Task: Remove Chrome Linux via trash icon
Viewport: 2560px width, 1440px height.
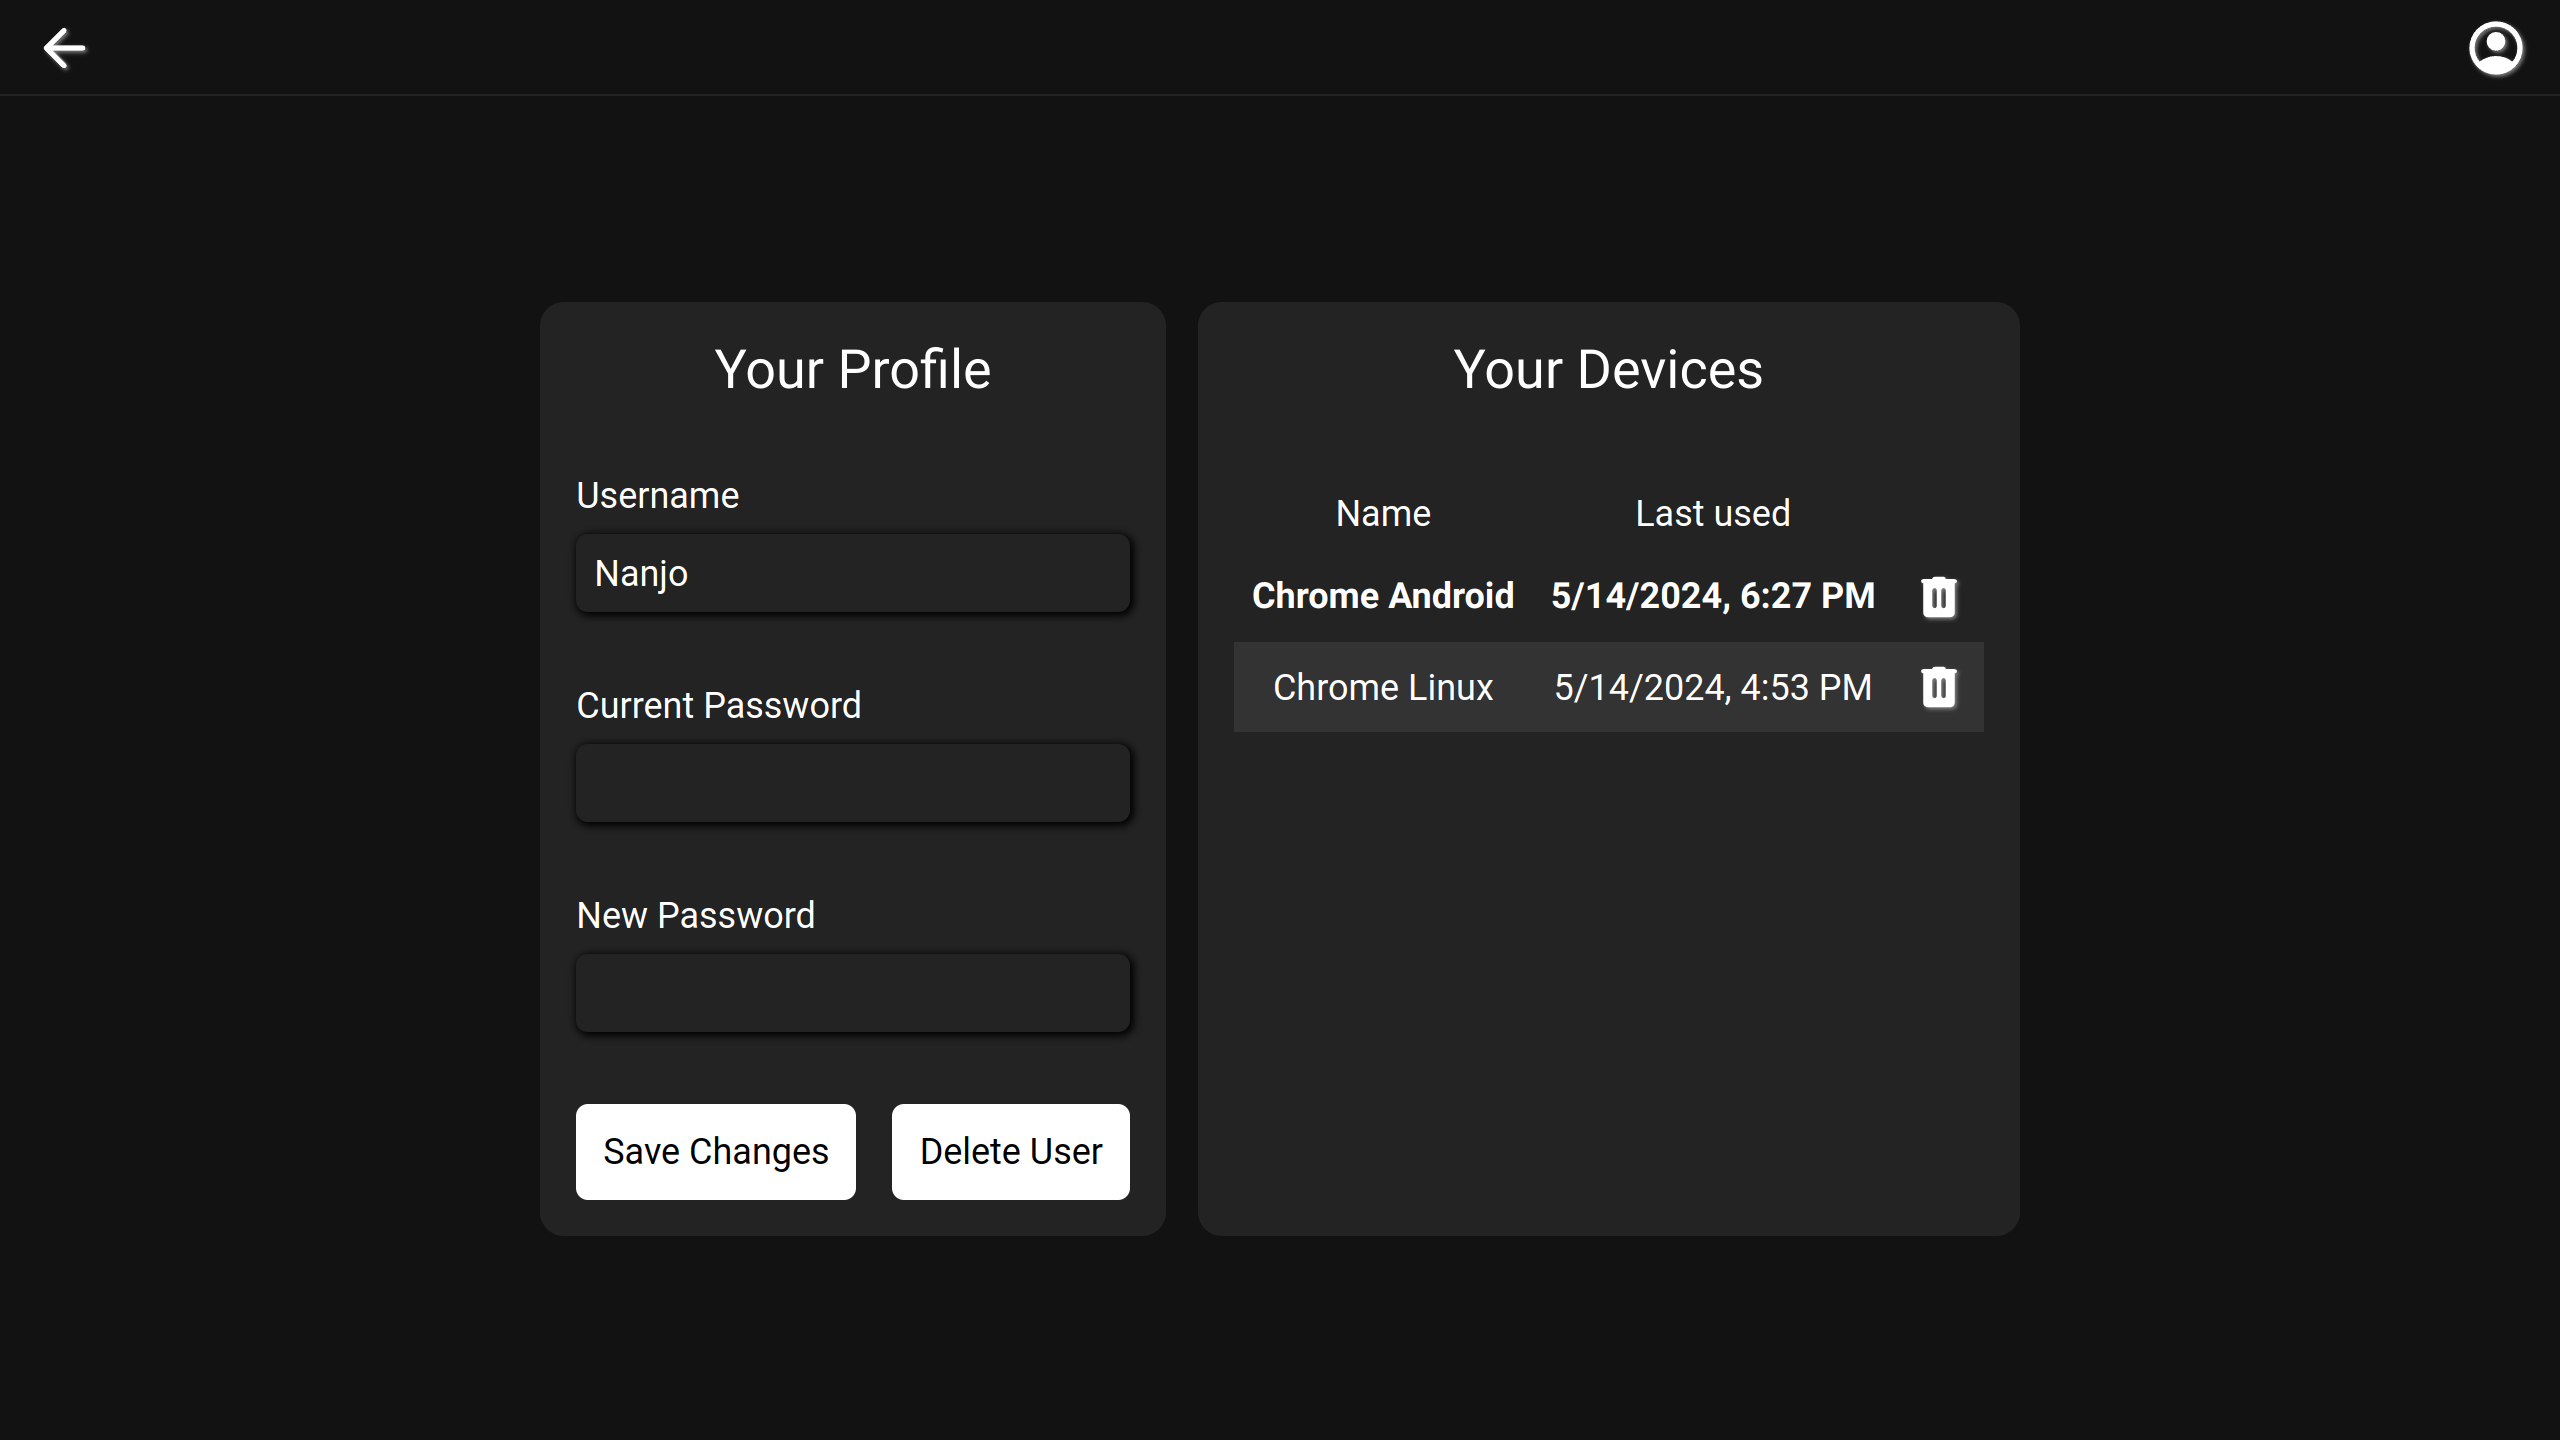Action: 1938,687
